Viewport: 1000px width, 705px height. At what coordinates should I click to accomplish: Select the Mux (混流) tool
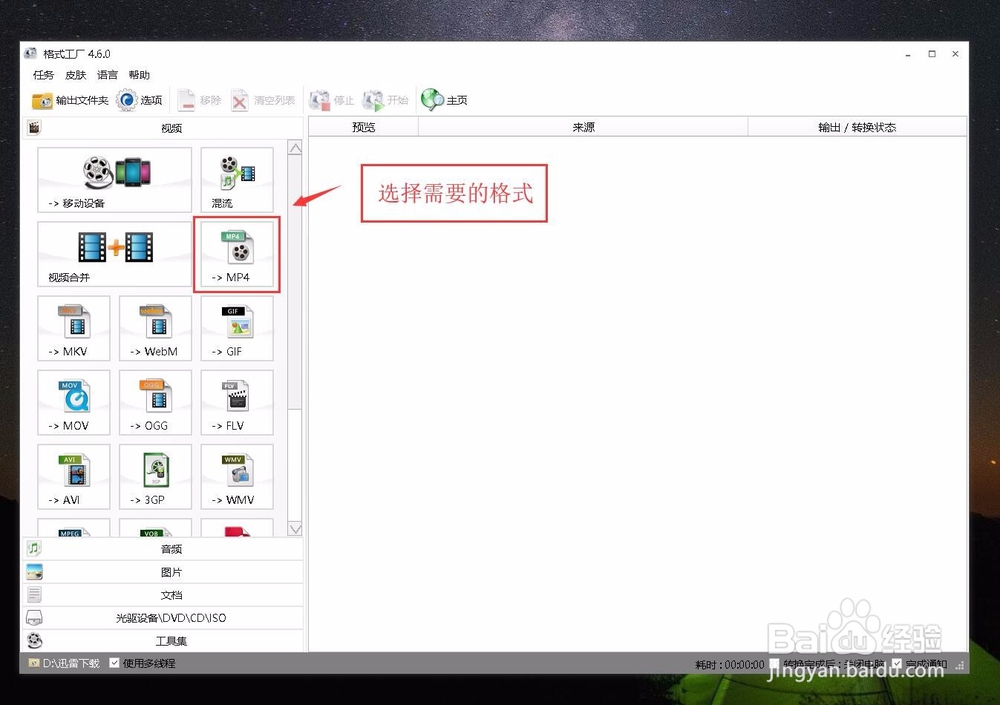coord(236,180)
